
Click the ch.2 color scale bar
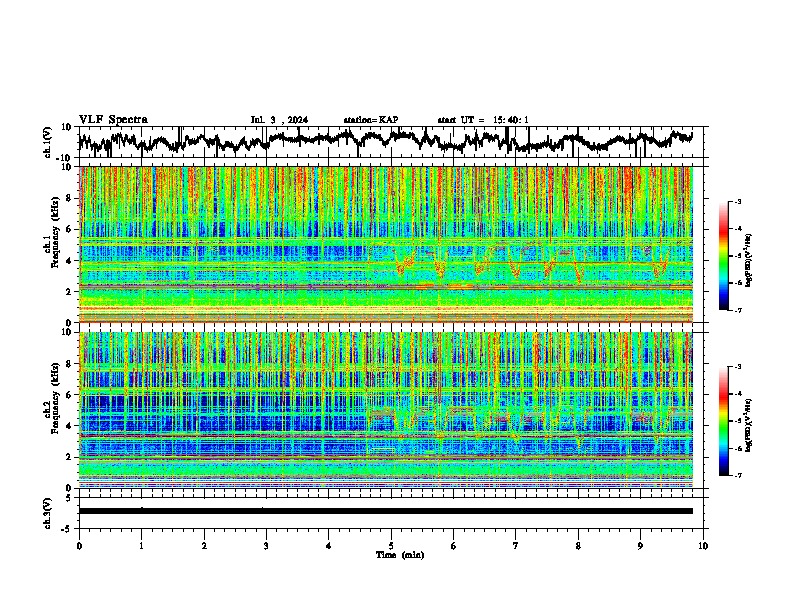click(x=723, y=421)
